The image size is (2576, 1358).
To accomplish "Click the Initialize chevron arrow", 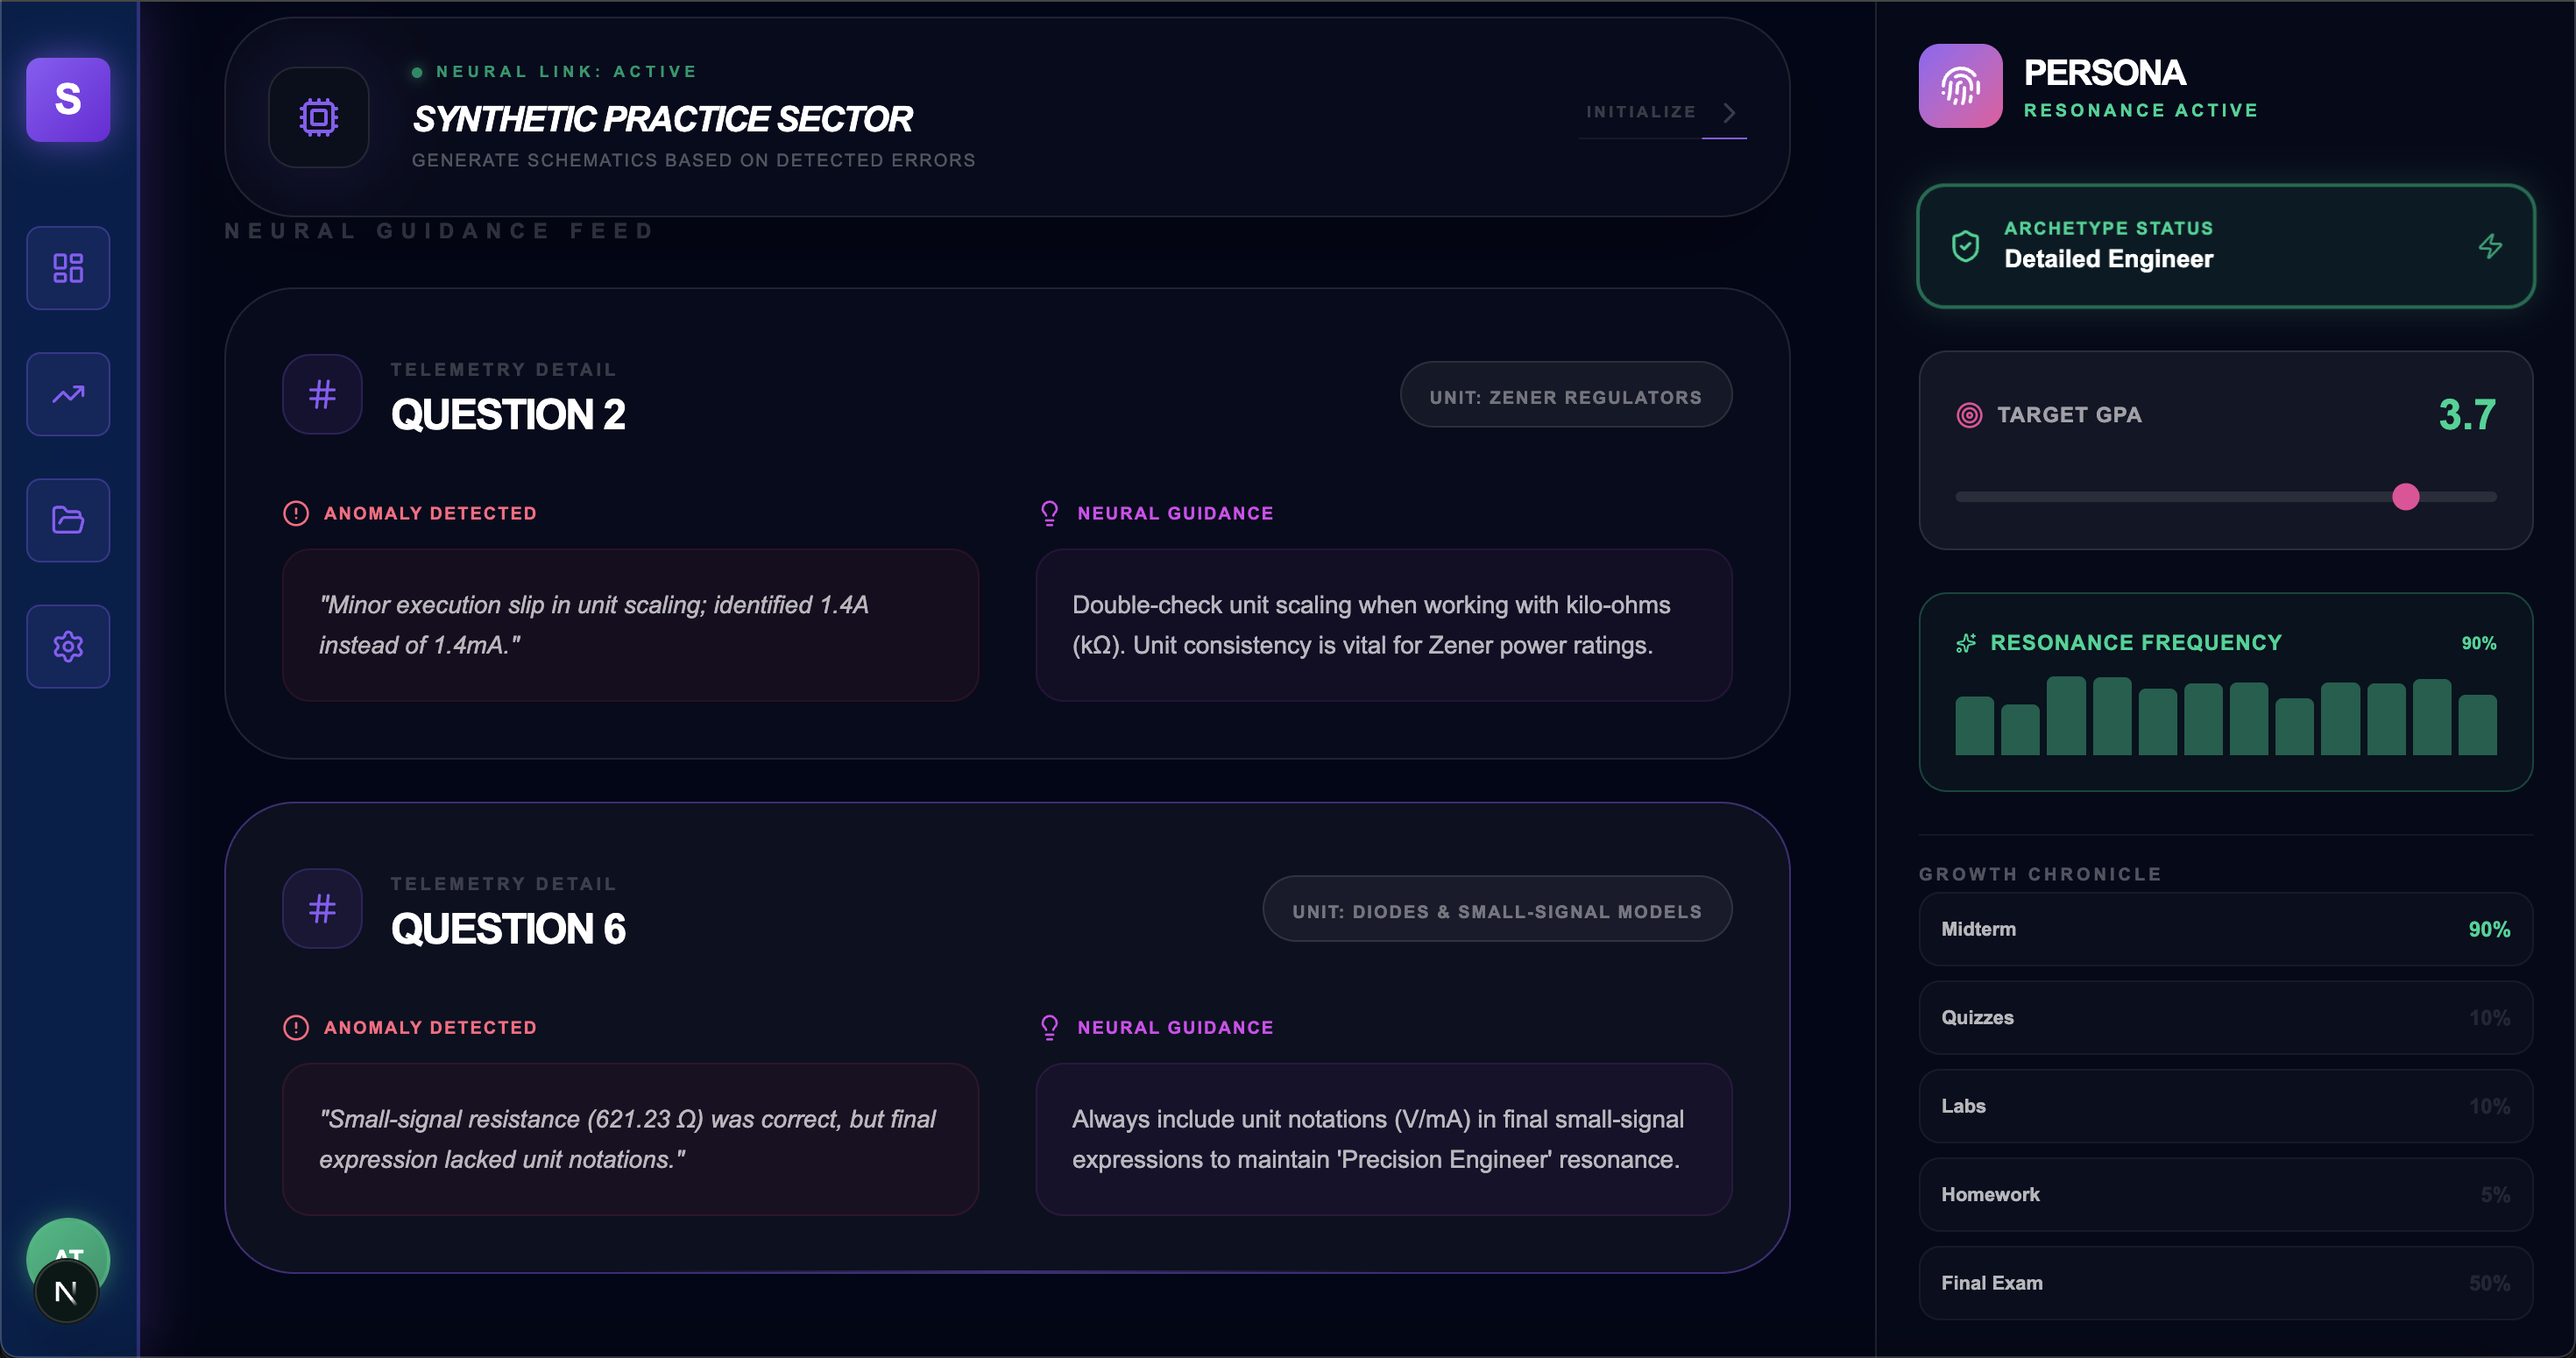I will (1729, 112).
